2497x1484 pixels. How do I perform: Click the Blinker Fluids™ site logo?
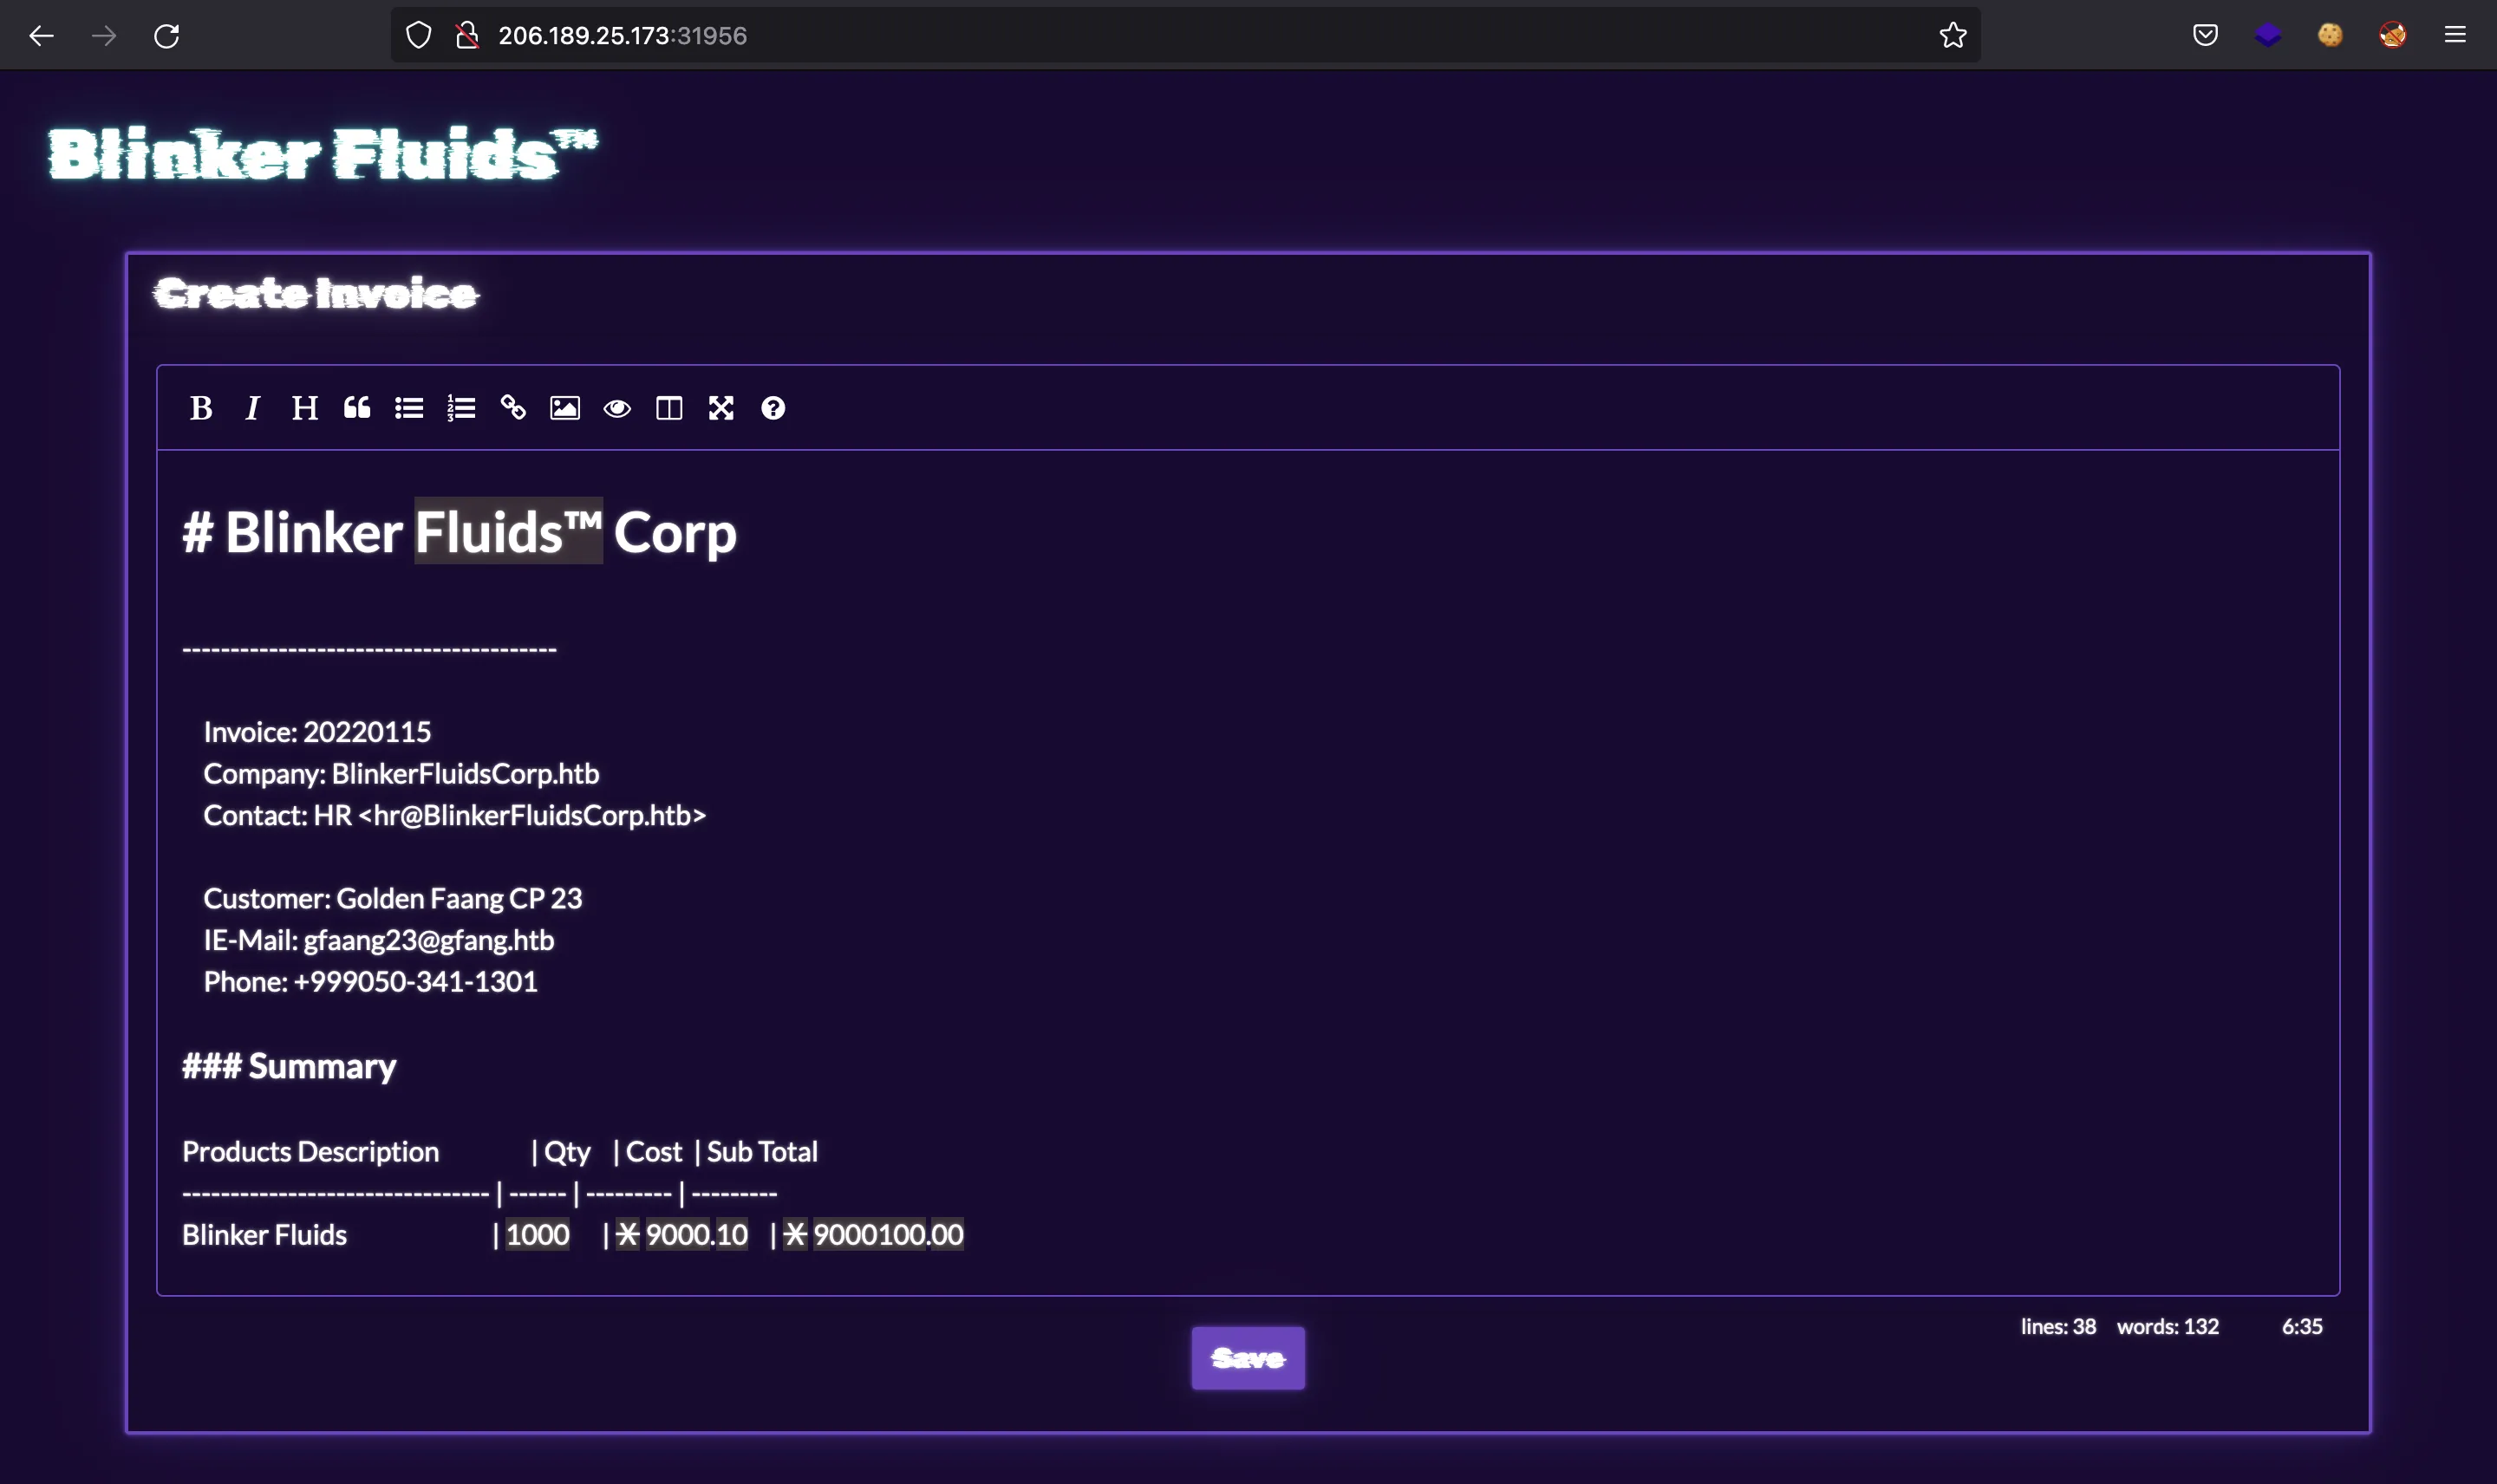tap(322, 153)
